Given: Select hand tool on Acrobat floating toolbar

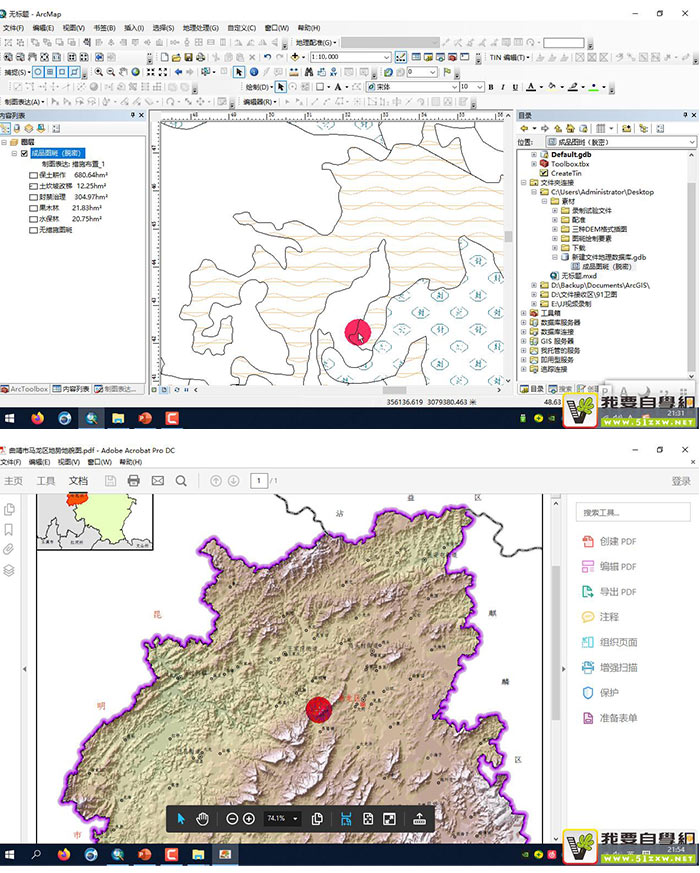Looking at the screenshot, I should coord(202,818).
